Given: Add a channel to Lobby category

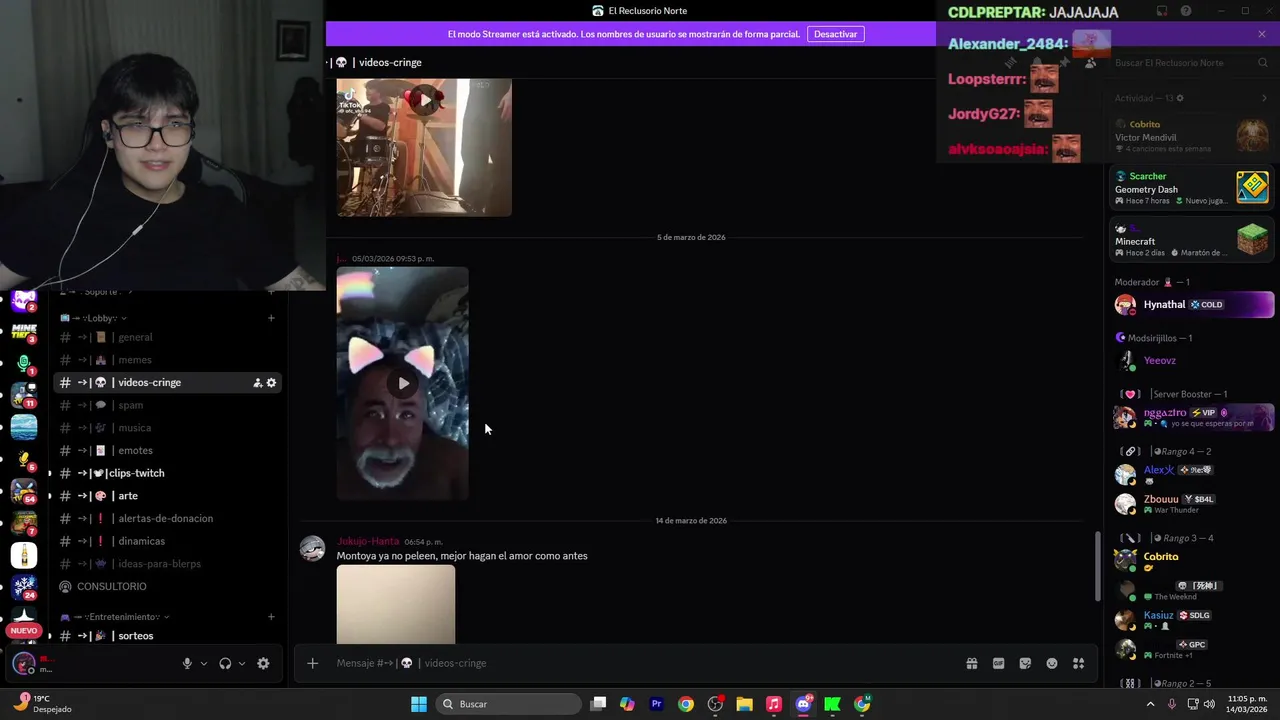Looking at the screenshot, I should click(271, 318).
